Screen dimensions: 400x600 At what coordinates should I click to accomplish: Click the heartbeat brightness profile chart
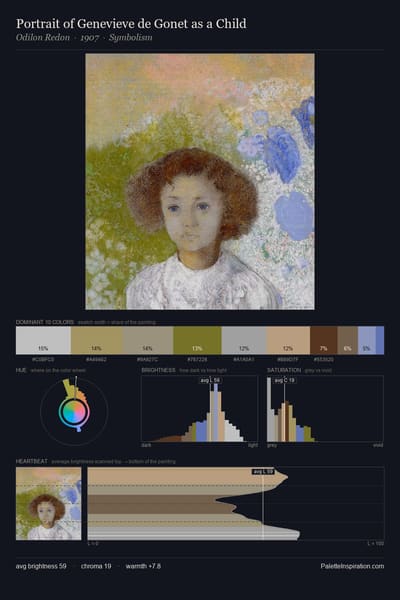(236, 504)
